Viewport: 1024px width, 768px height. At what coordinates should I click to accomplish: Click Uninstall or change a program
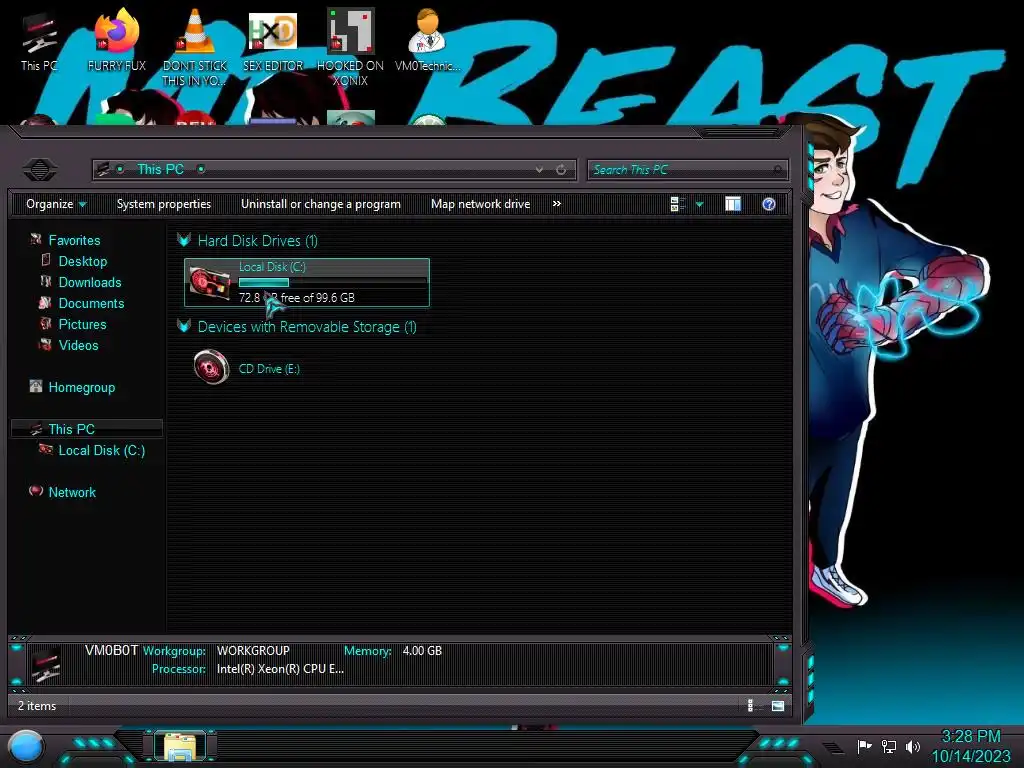pyautogui.click(x=321, y=204)
